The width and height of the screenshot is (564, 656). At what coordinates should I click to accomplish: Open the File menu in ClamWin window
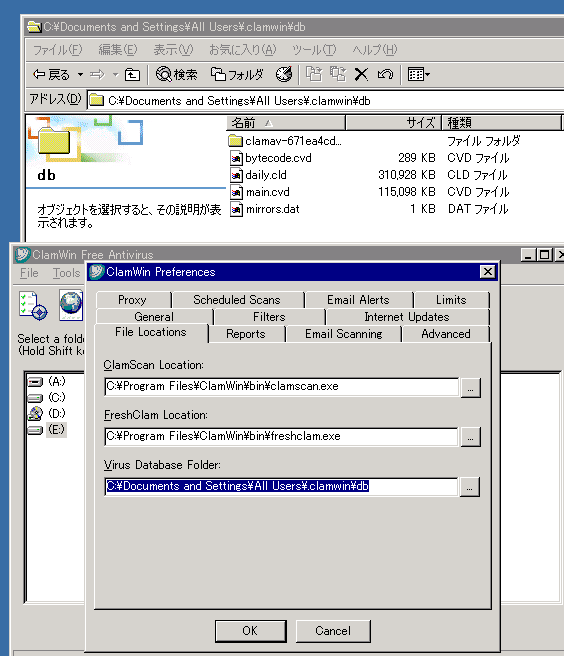(29, 273)
